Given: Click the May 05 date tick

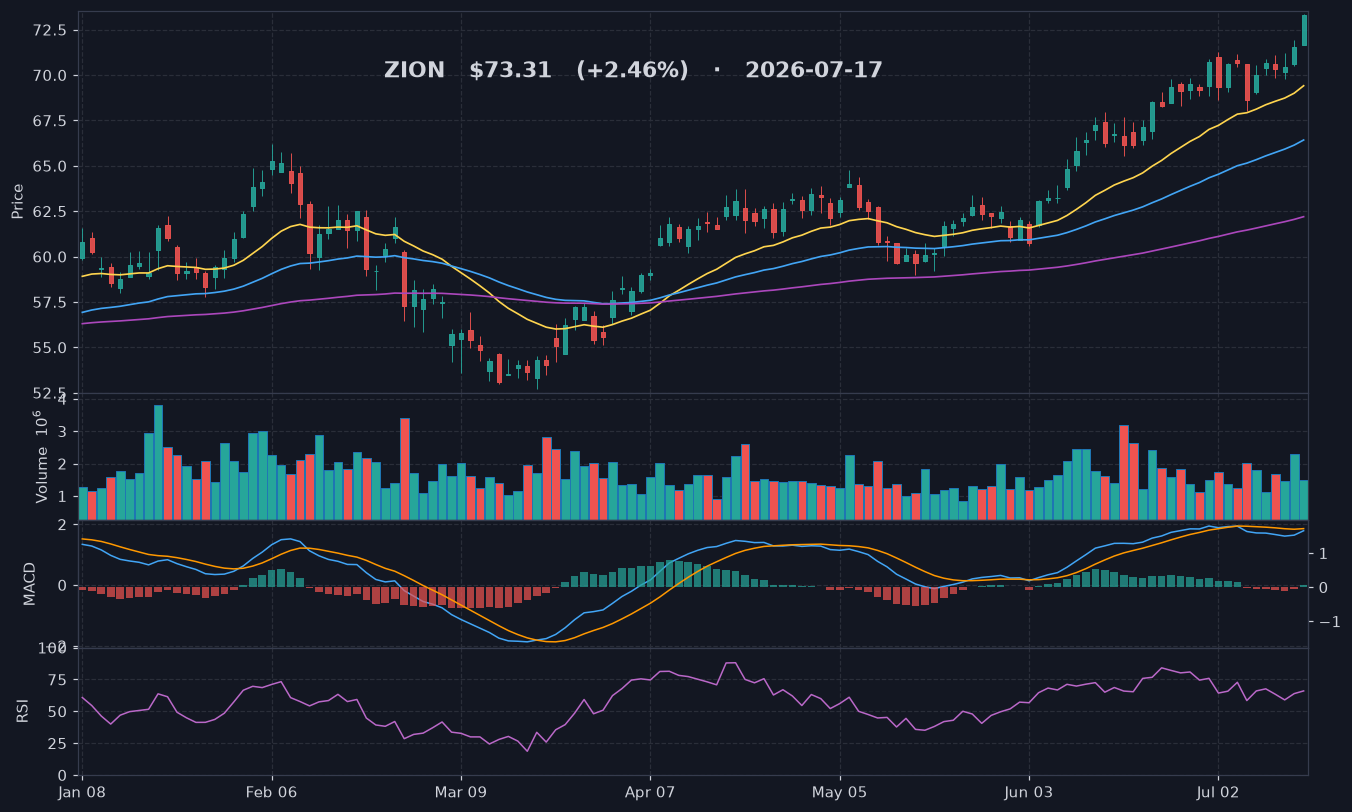Looking at the screenshot, I should pos(839,791).
